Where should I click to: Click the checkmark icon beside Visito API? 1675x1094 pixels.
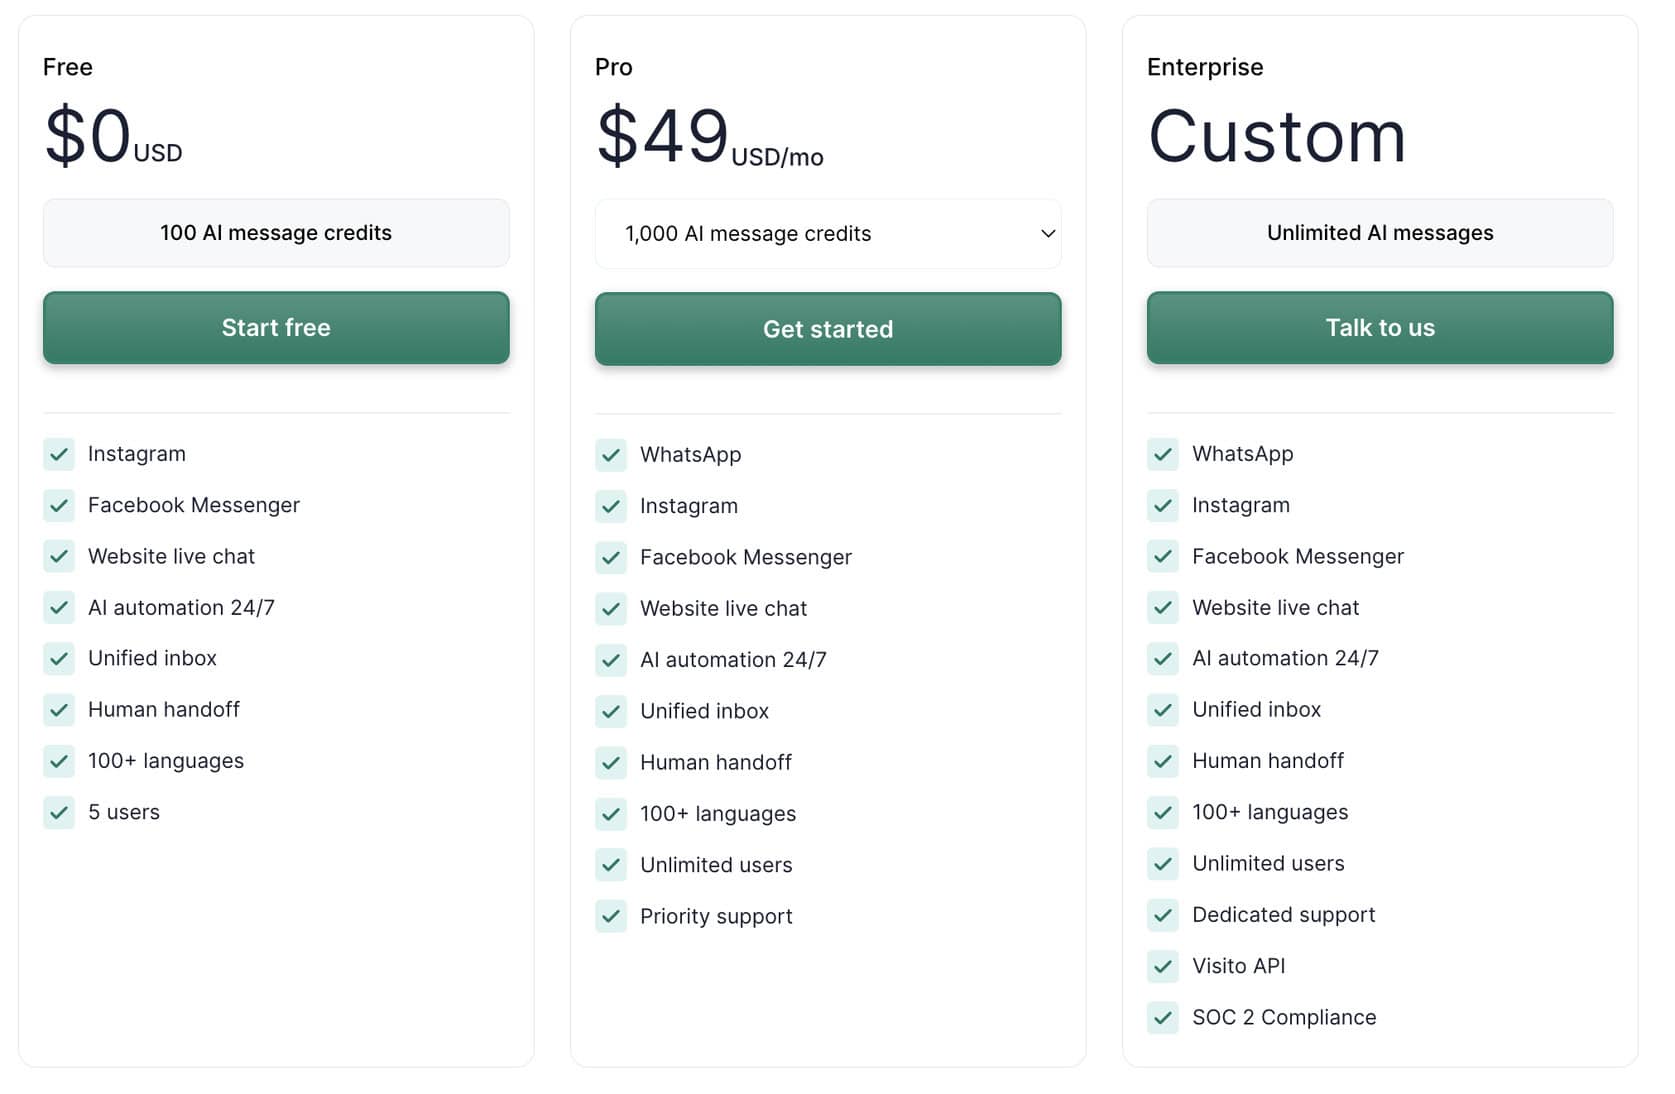pyautogui.click(x=1163, y=966)
